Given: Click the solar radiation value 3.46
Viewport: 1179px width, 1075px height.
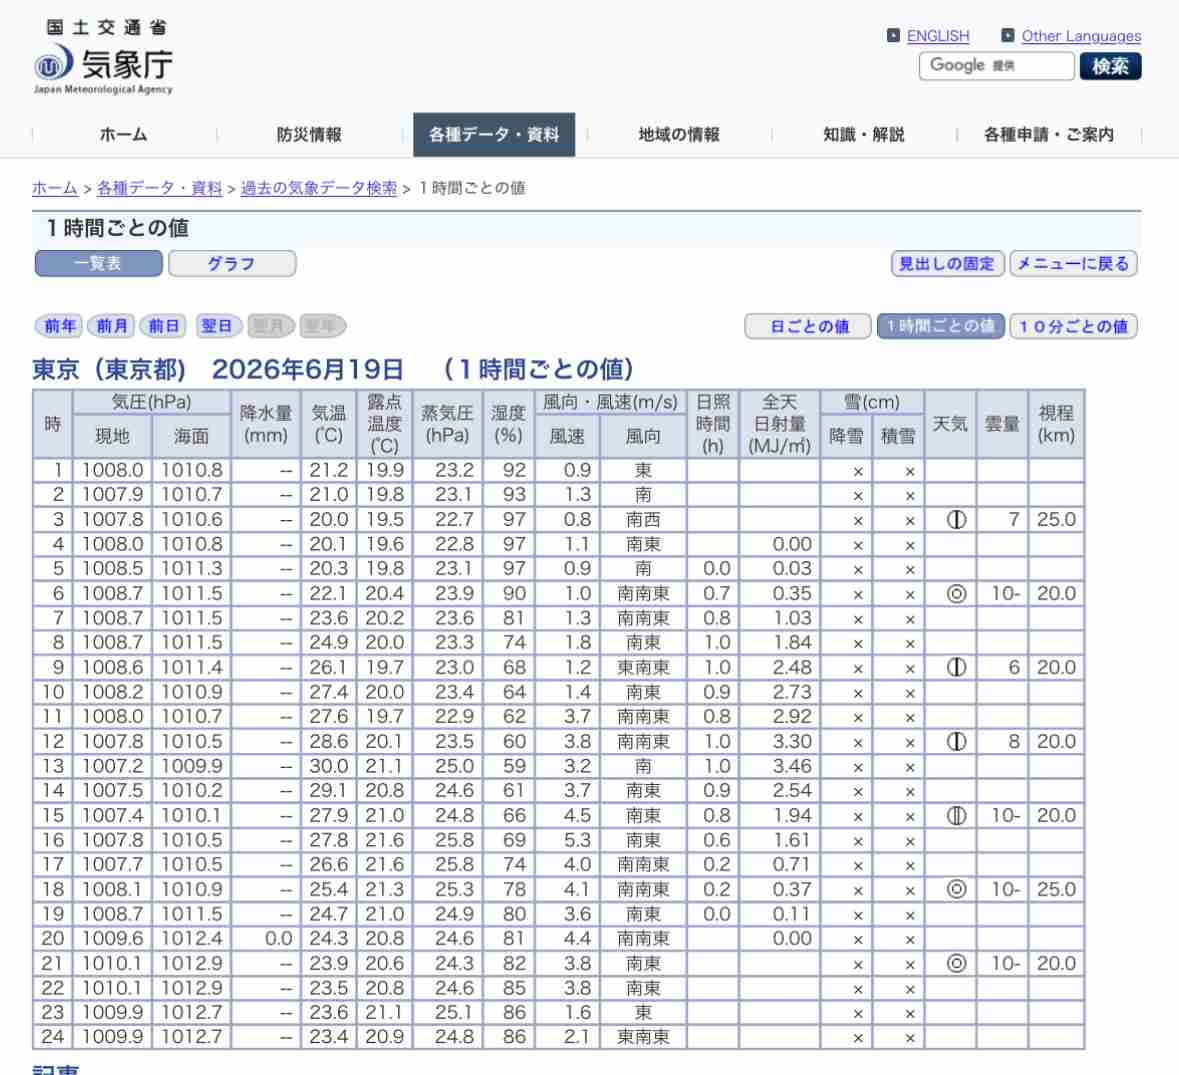Looking at the screenshot, I should 792,766.
